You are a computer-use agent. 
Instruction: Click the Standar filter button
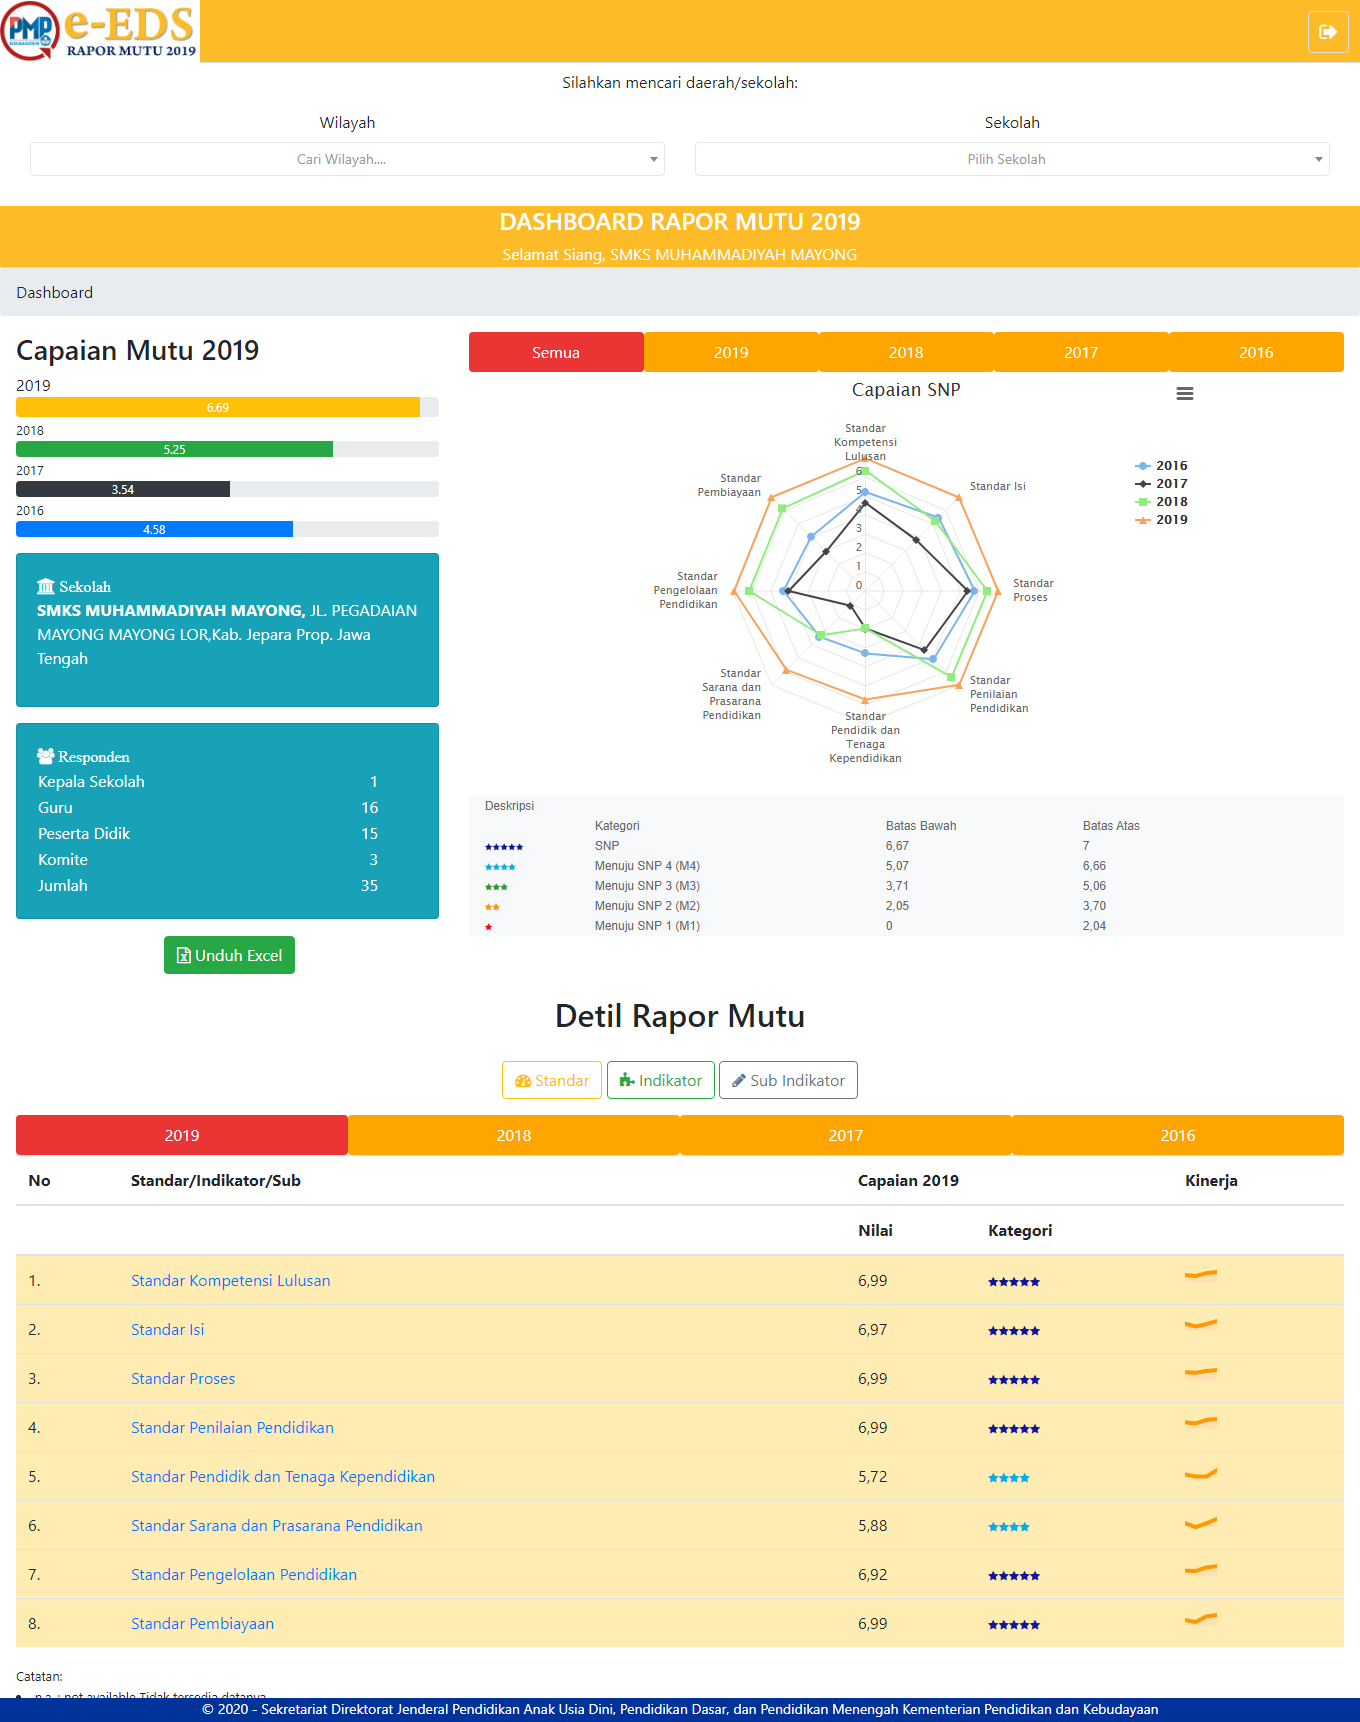click(552, 1080)
